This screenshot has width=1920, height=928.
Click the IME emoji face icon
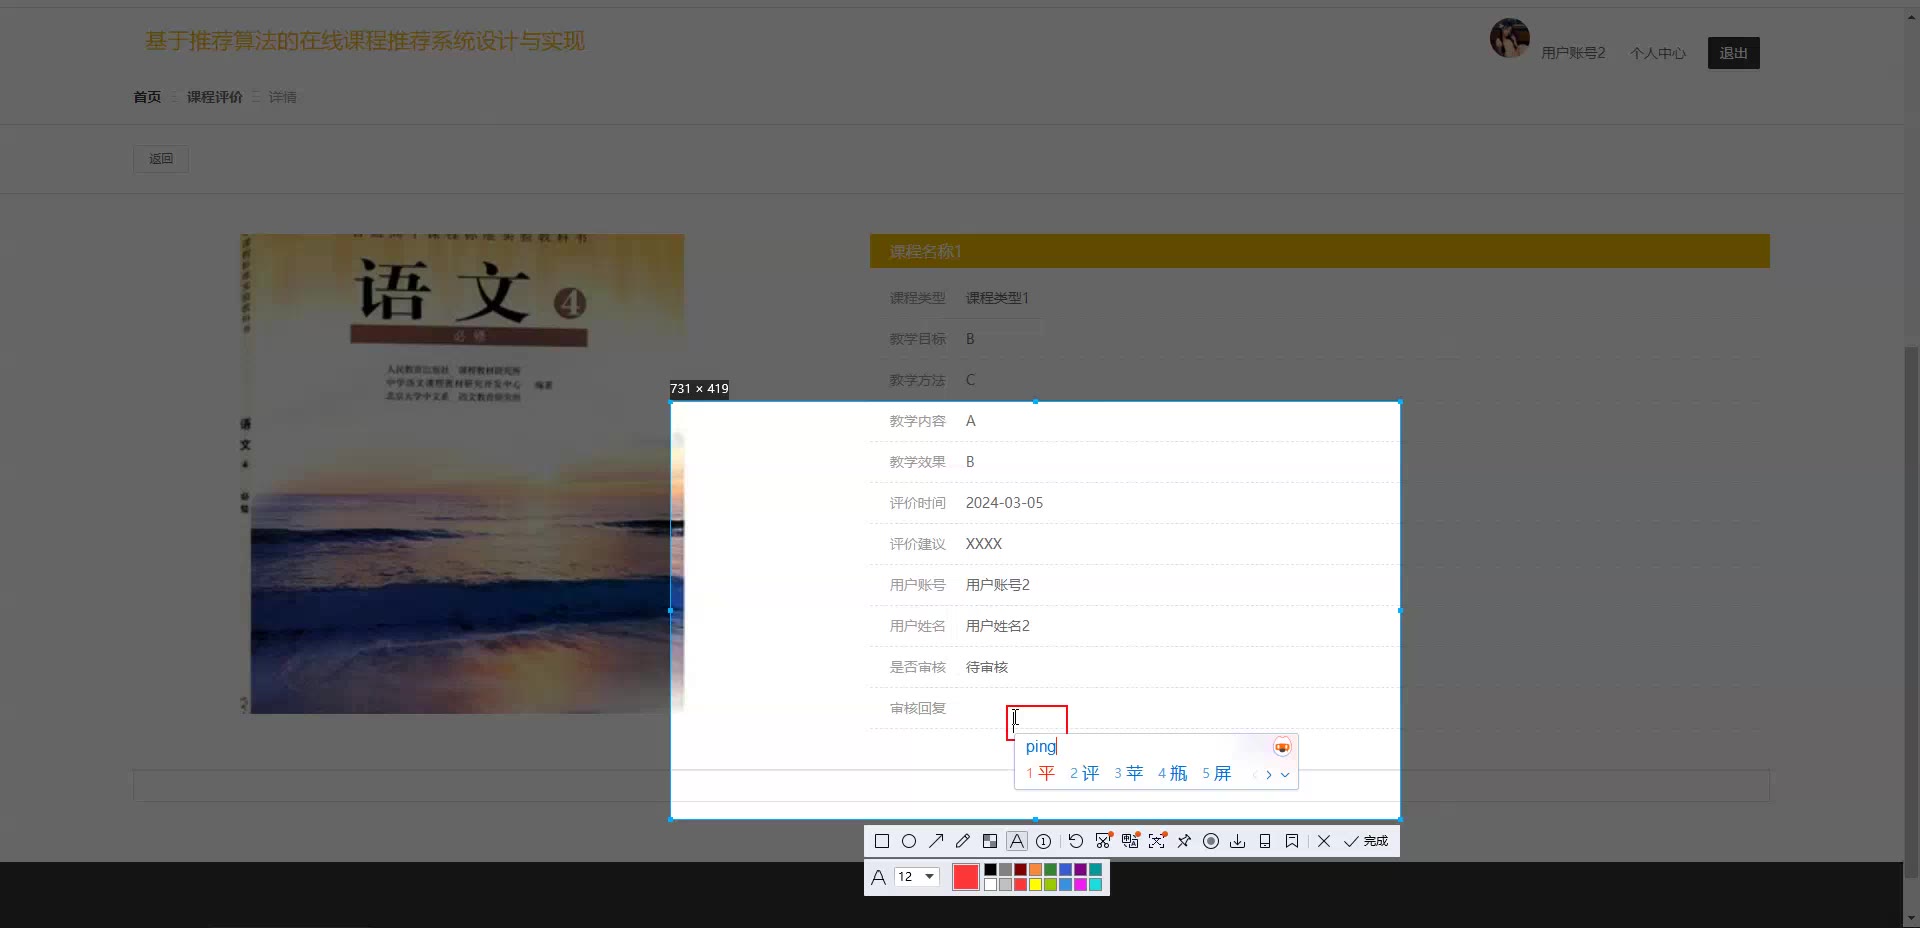[x=1282, y=747]
